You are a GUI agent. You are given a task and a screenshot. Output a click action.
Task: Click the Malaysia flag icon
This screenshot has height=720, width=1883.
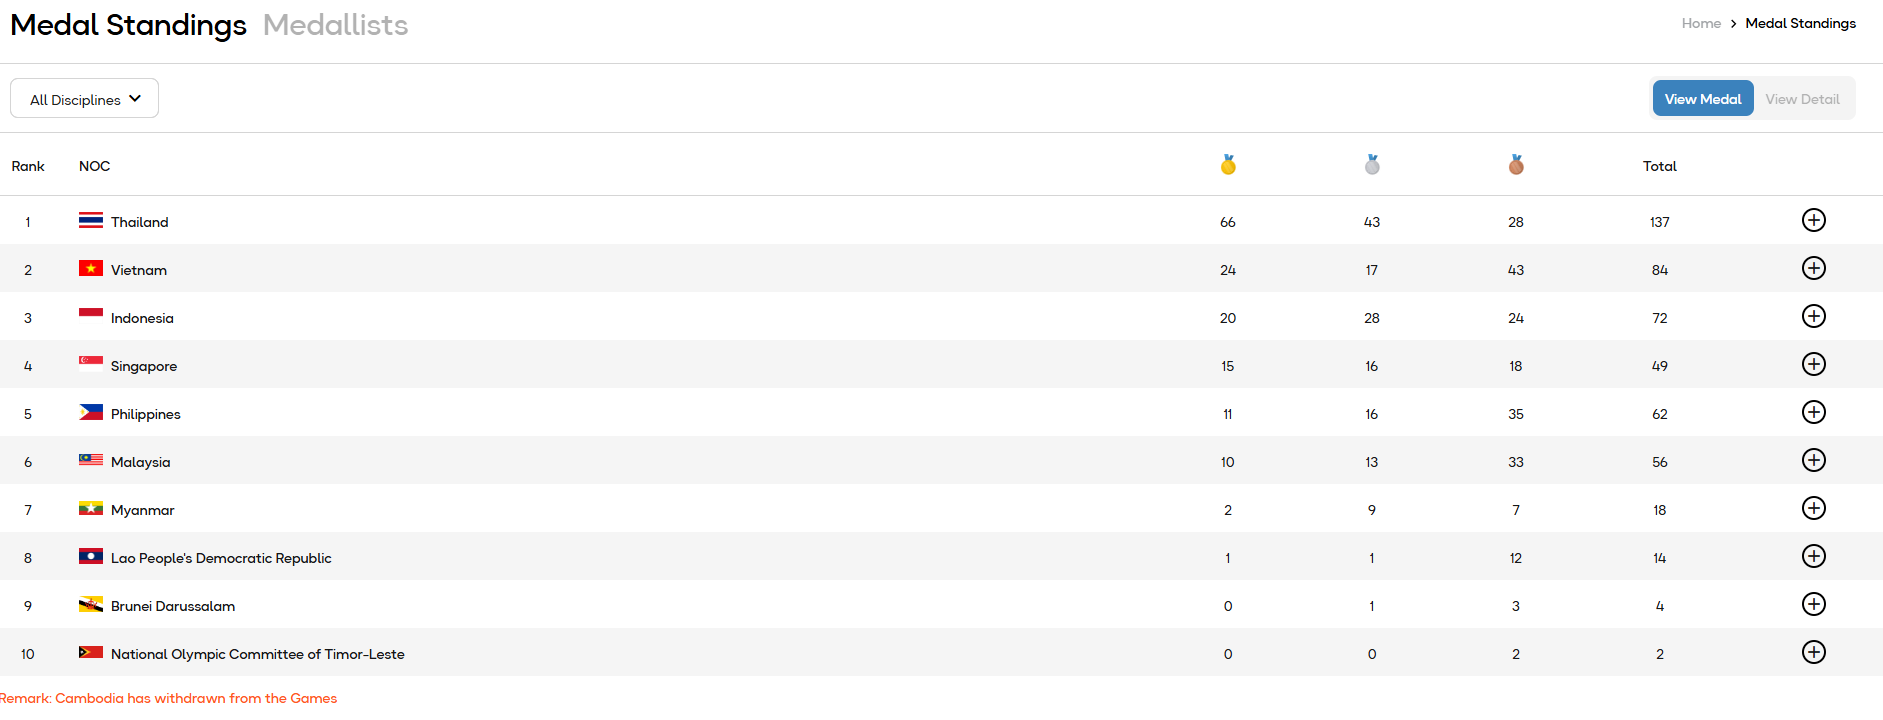(91, 460)
